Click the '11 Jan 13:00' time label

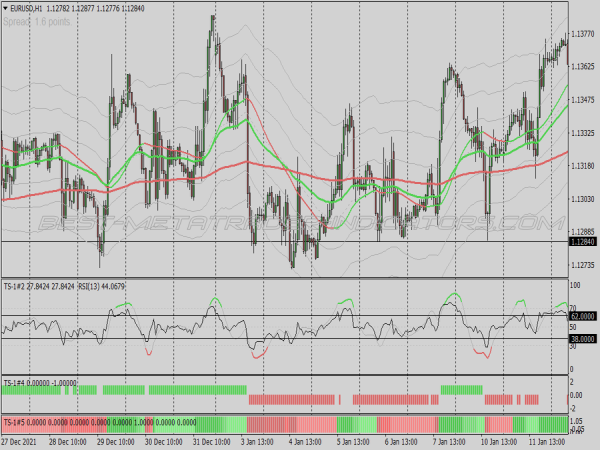[x=547, y=442]
